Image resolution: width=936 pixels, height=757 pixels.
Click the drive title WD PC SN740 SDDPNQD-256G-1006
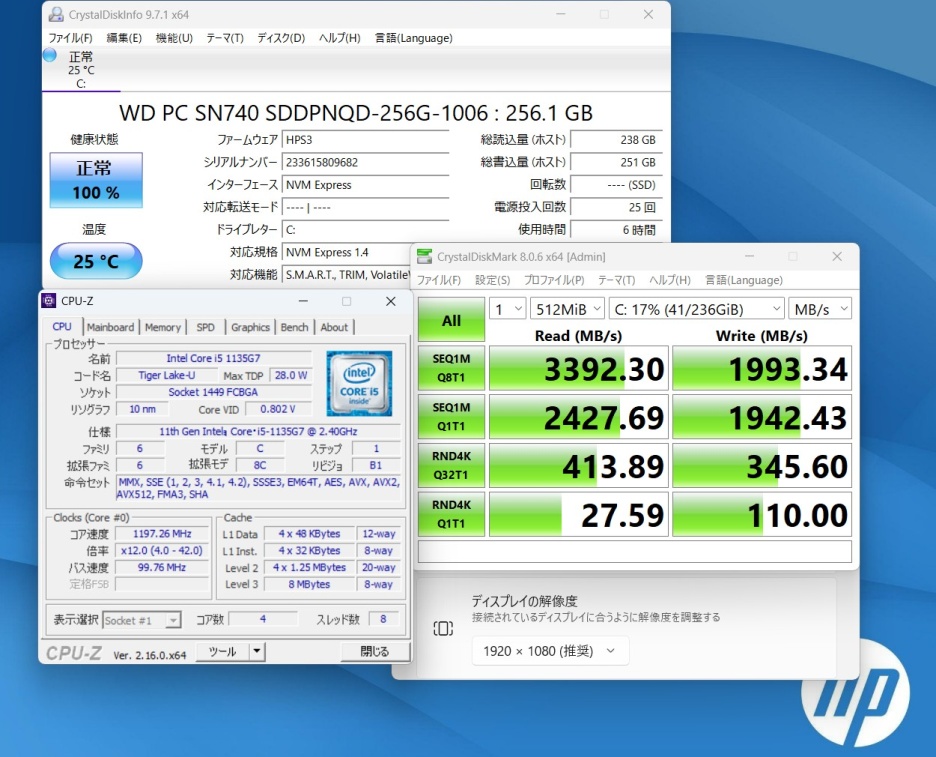pos(356,113)
